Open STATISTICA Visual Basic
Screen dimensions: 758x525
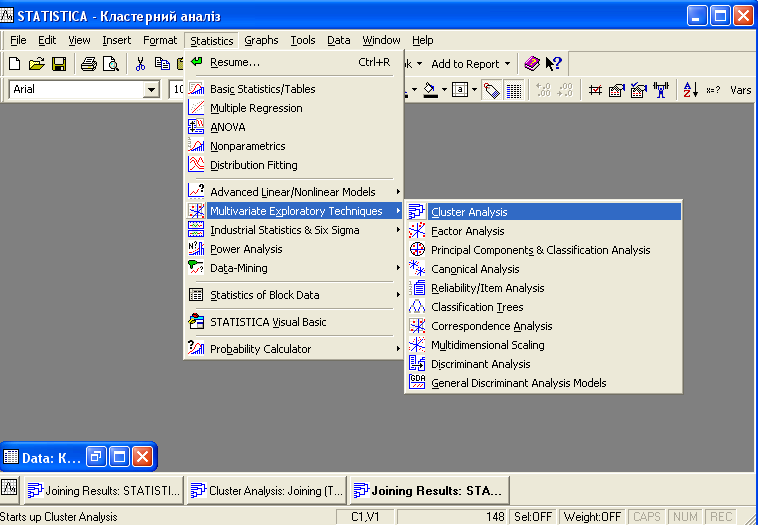pos(293,321)
